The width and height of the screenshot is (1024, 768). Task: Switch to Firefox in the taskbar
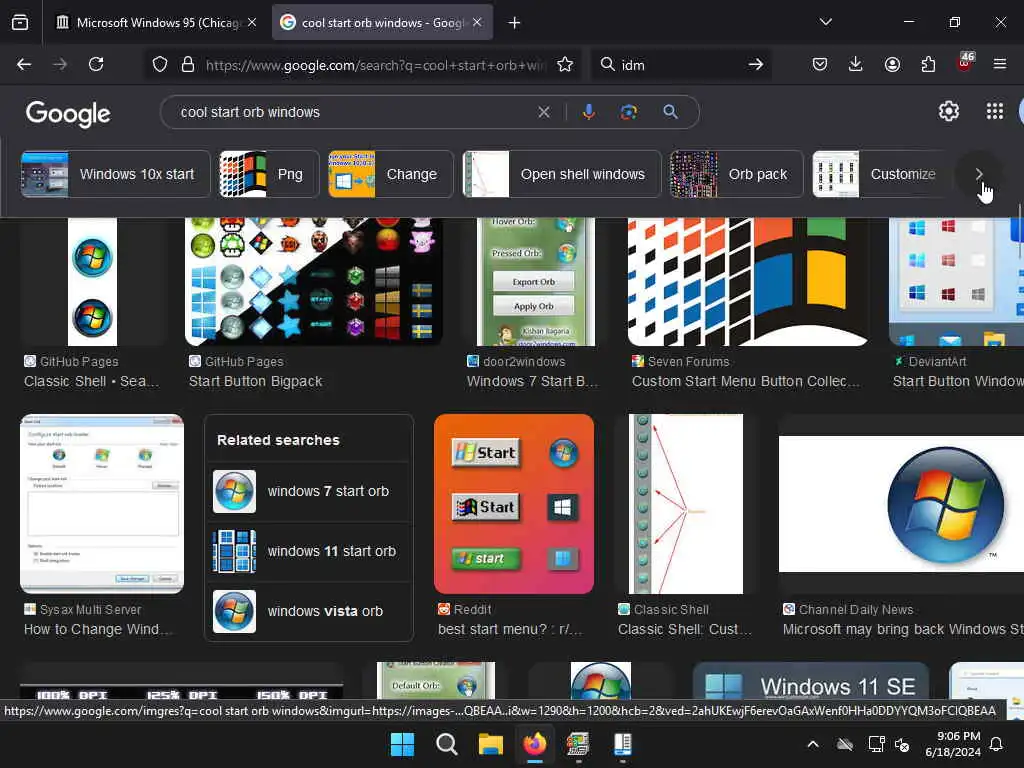[x=534, y=744]
